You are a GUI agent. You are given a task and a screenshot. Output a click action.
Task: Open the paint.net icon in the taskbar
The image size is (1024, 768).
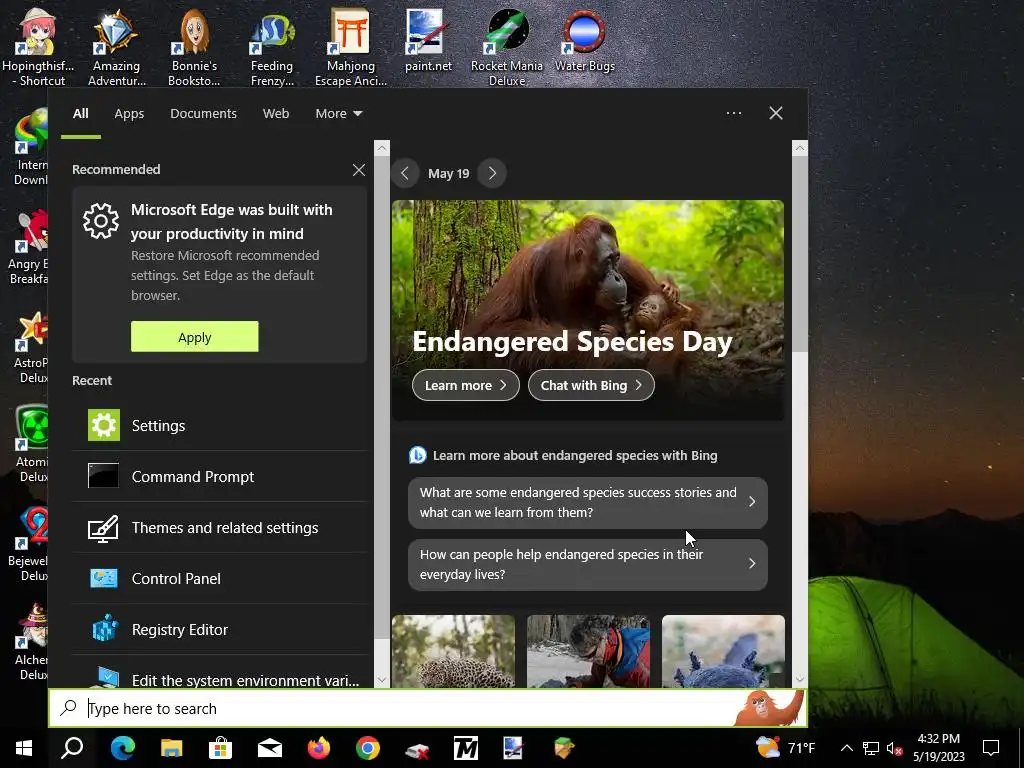(513, 748)
